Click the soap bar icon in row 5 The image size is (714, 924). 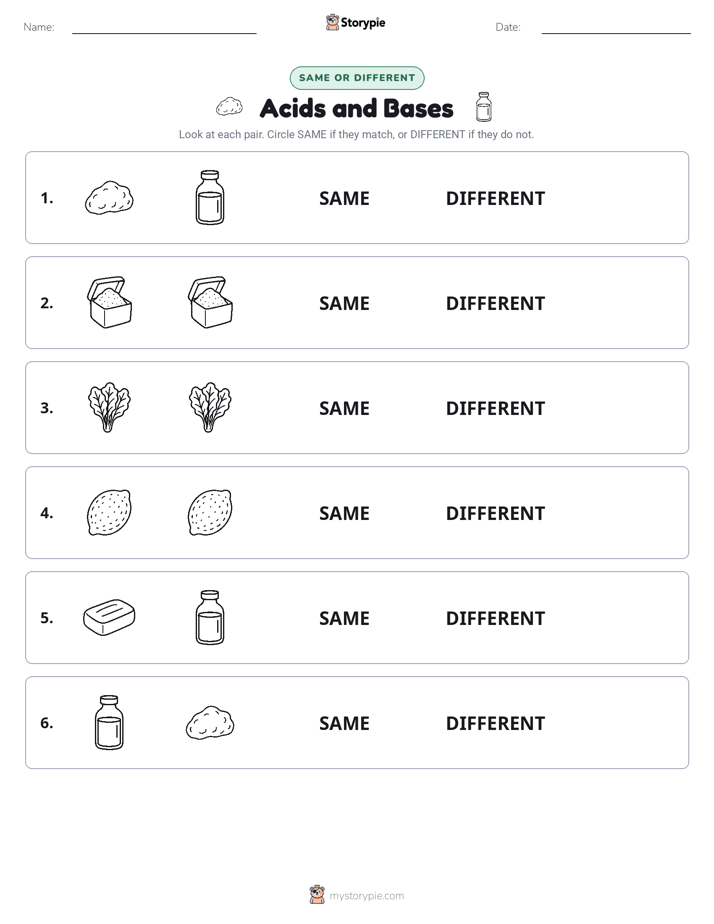pos(109,617)
